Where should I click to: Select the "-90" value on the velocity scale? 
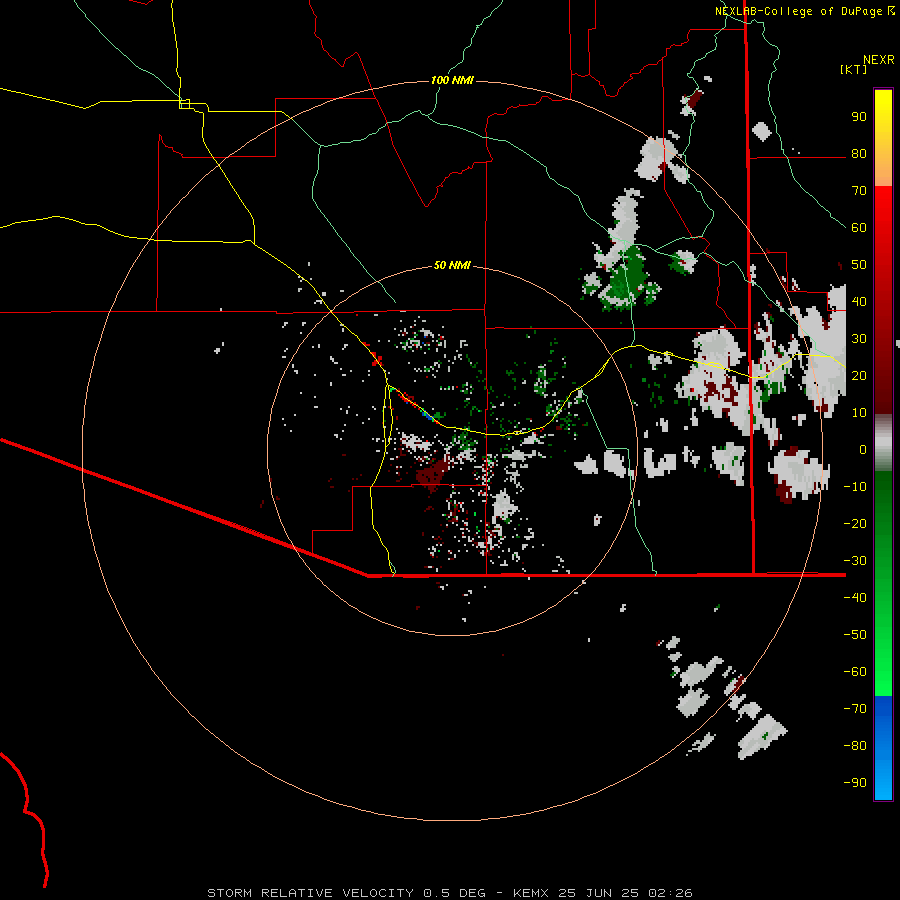[855, 783]
